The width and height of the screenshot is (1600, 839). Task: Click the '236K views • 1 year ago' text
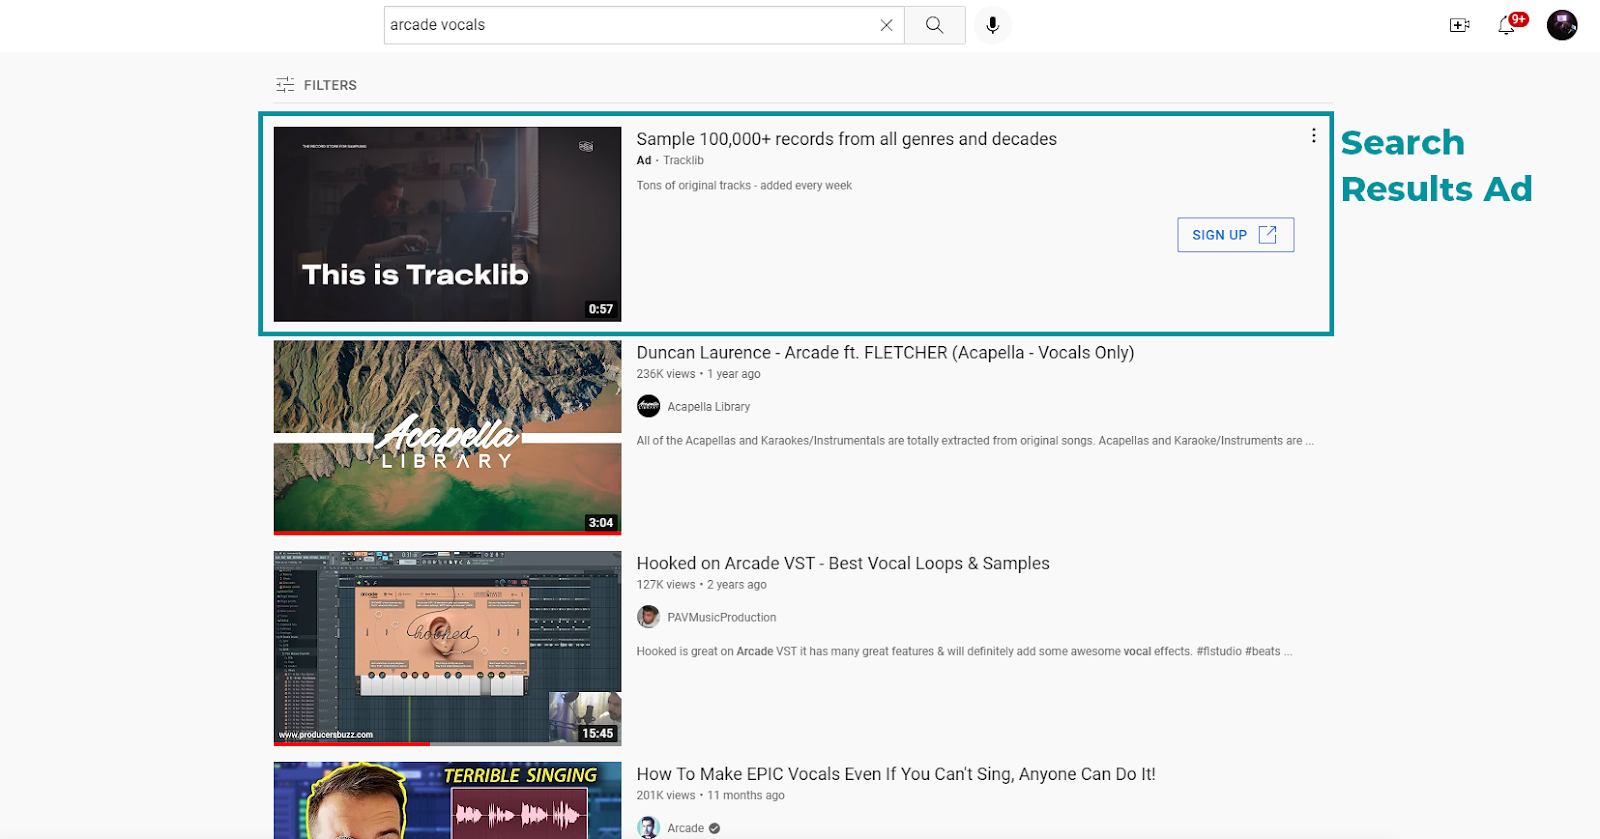click(x=698, y=374)
